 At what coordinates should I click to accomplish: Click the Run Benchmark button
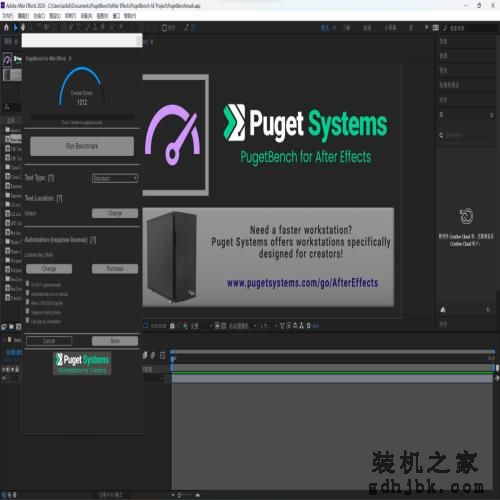[82, 146]
